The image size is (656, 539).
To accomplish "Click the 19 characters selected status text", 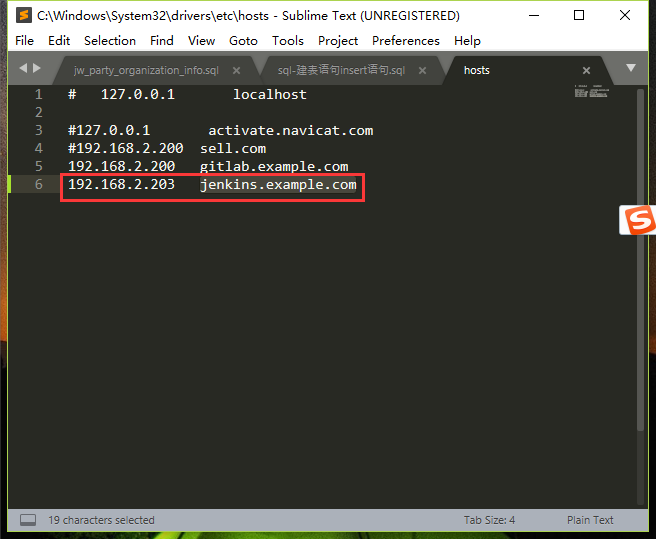I will click(101, 520).
